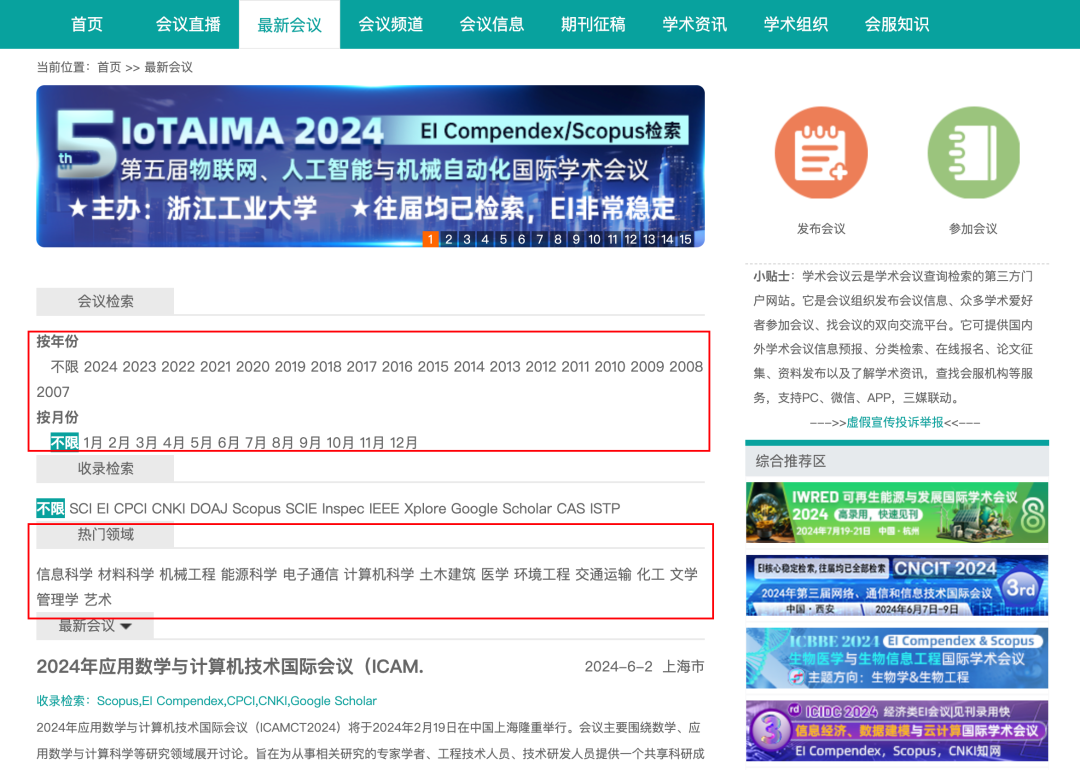Open the IWRED 2024 recommended banner
Image resolution: width=1080 pixels, height=770 pixels.
click(x=897, y=512)
